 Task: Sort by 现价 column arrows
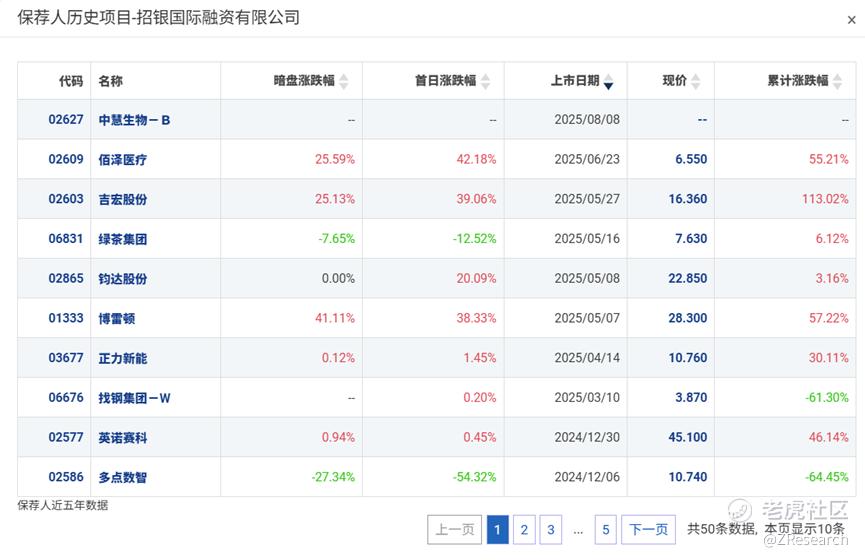tap(696, 82)
